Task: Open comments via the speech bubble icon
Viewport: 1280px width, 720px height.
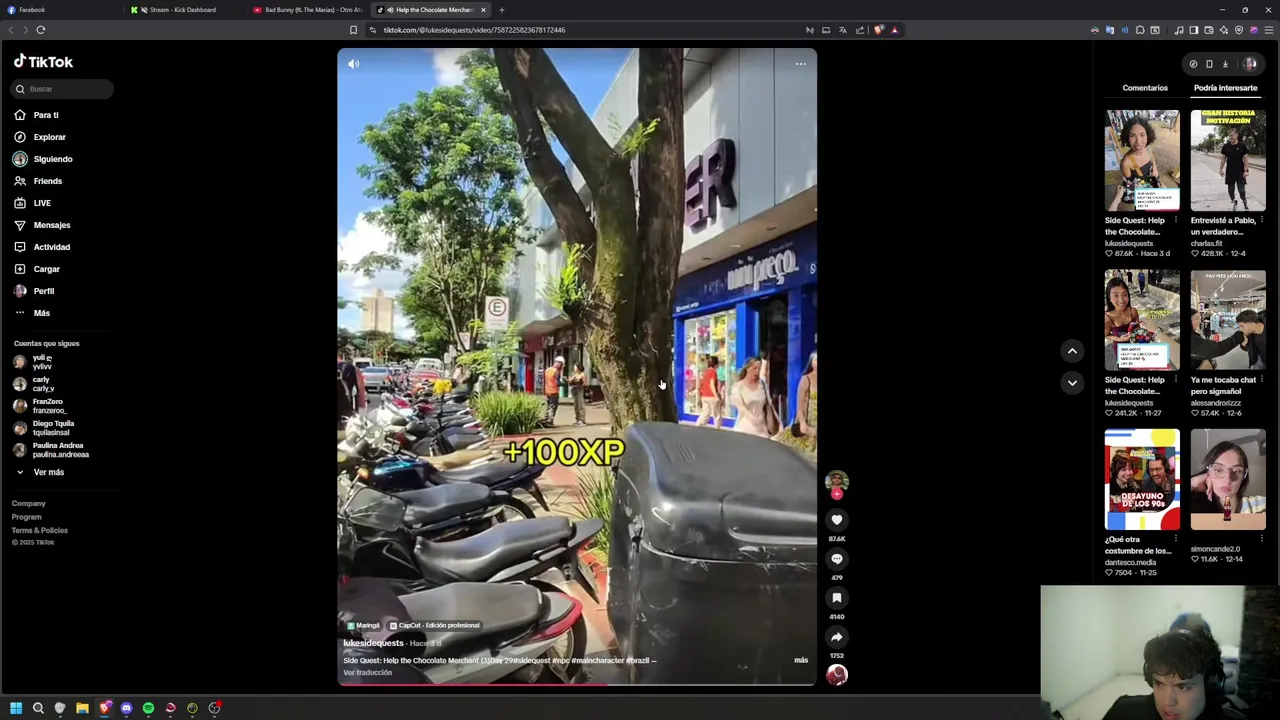Action: tap(837, 559)
